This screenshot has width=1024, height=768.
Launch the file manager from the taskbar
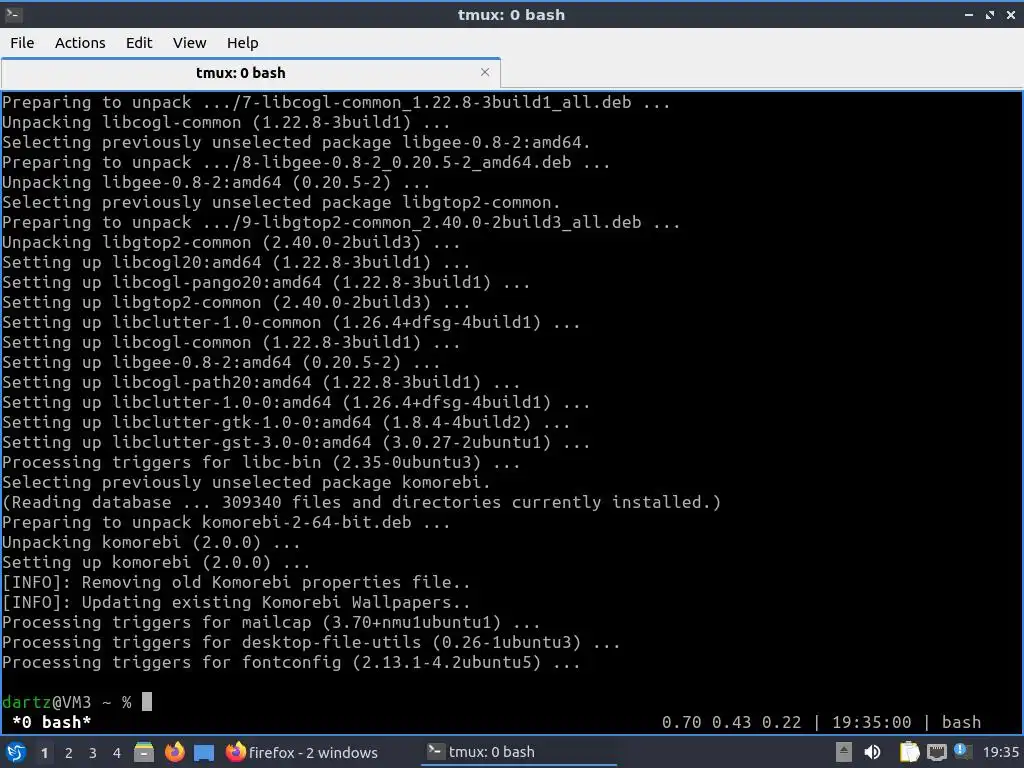tap(144, 752)
